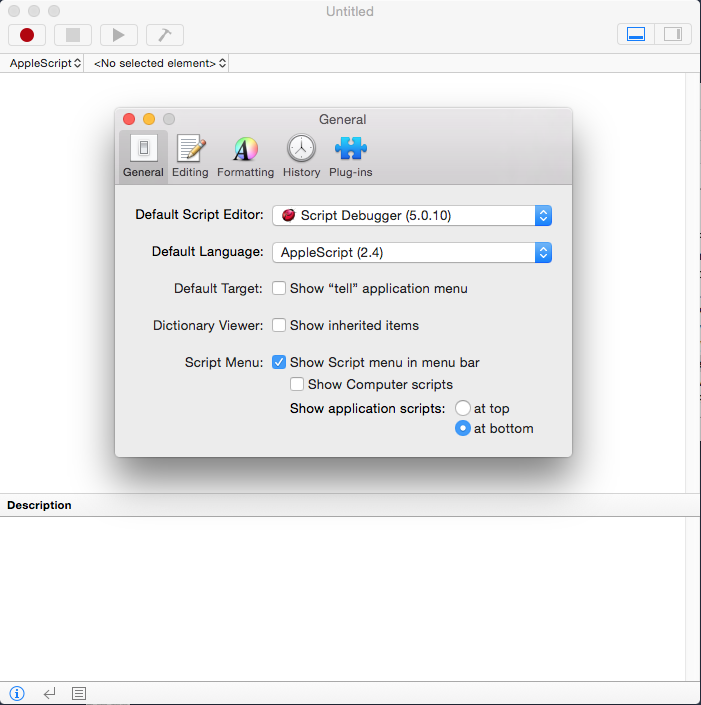Close the General preferences window
701x705 pixels.
tap(129, 119)
